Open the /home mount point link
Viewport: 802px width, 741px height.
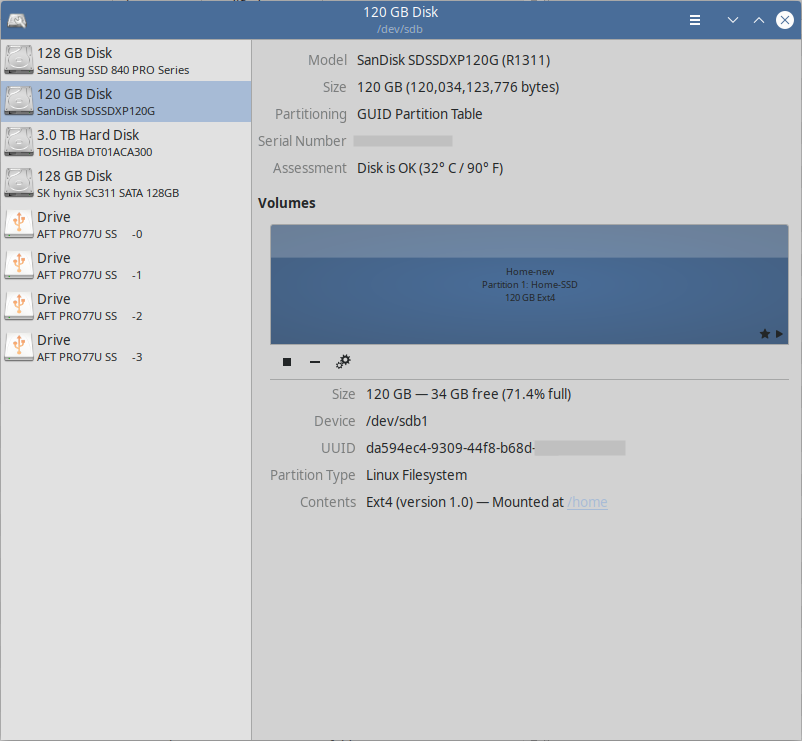point(587,502)
